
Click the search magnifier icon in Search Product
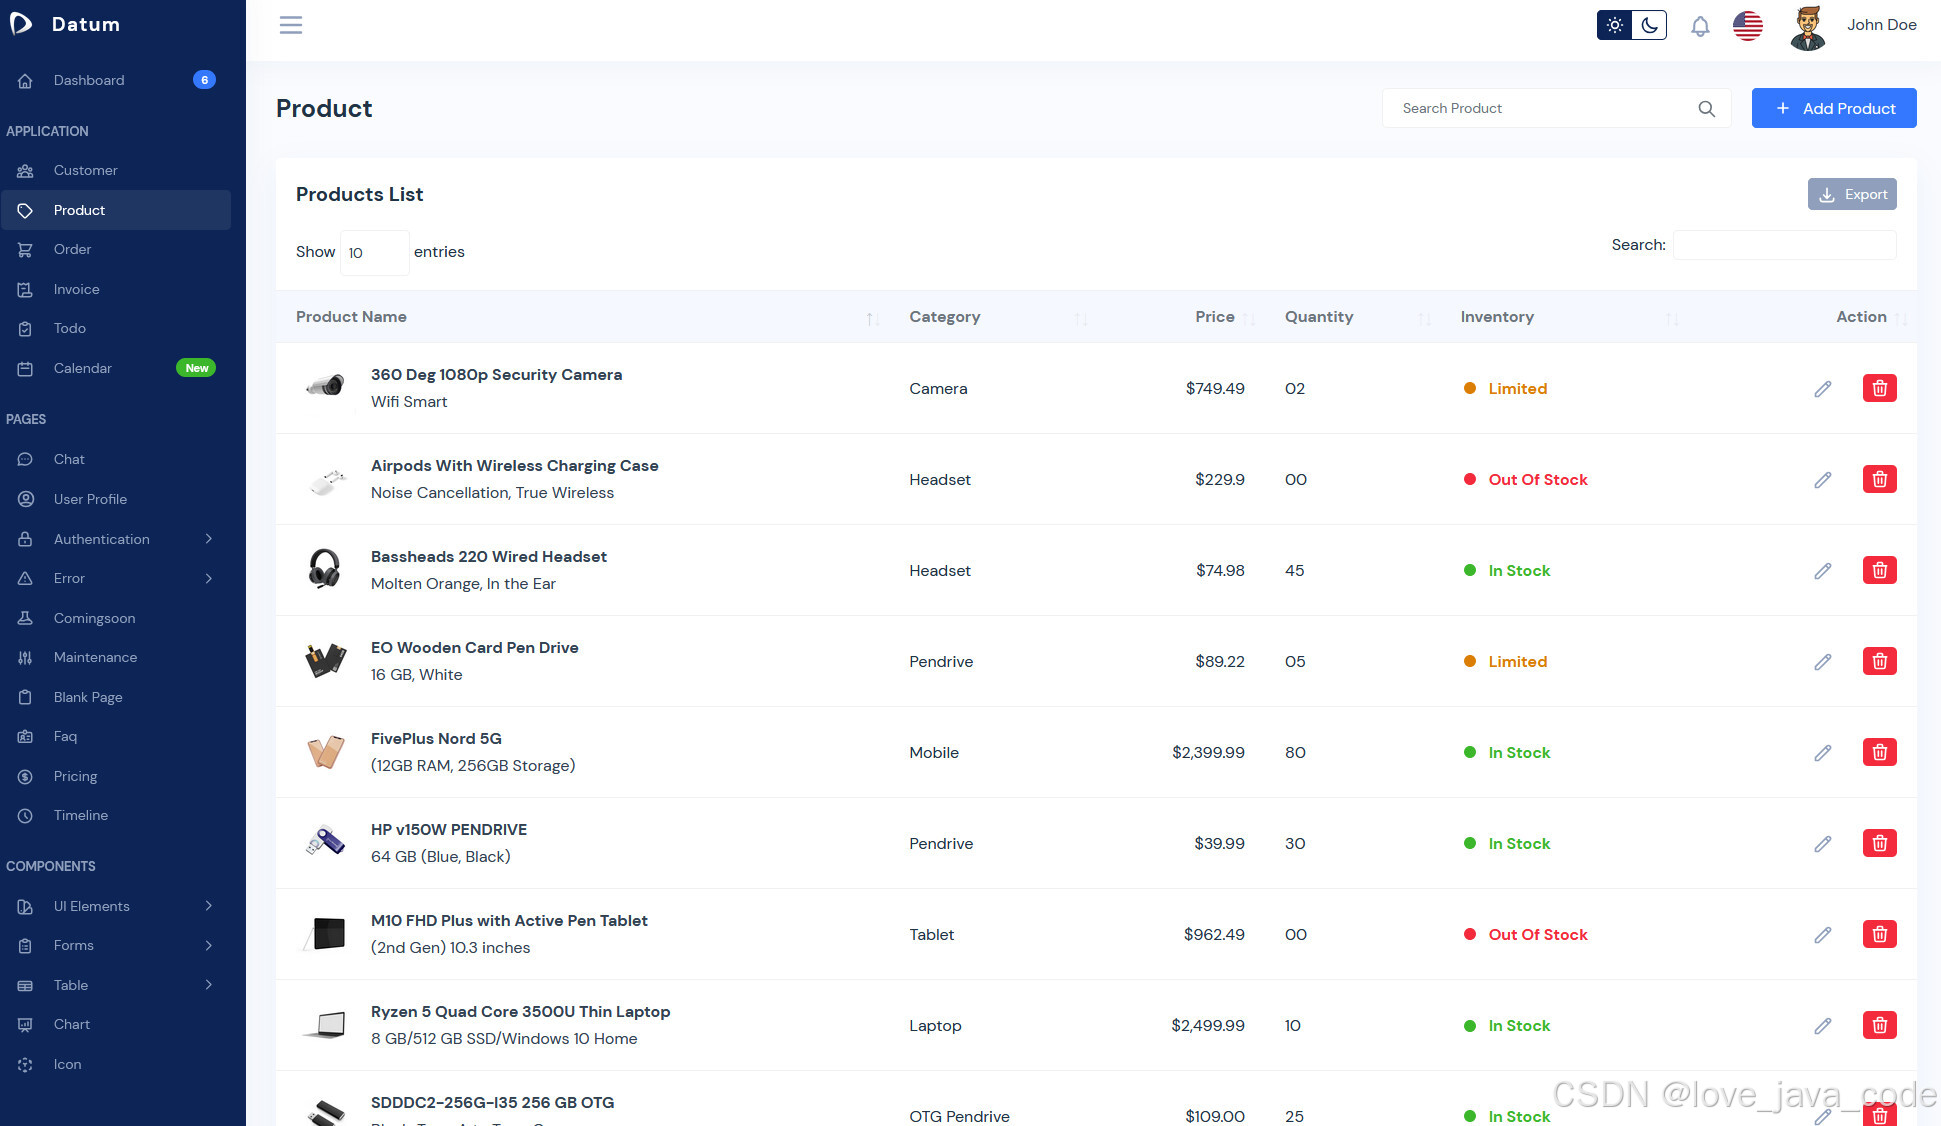pos(1706,109)
